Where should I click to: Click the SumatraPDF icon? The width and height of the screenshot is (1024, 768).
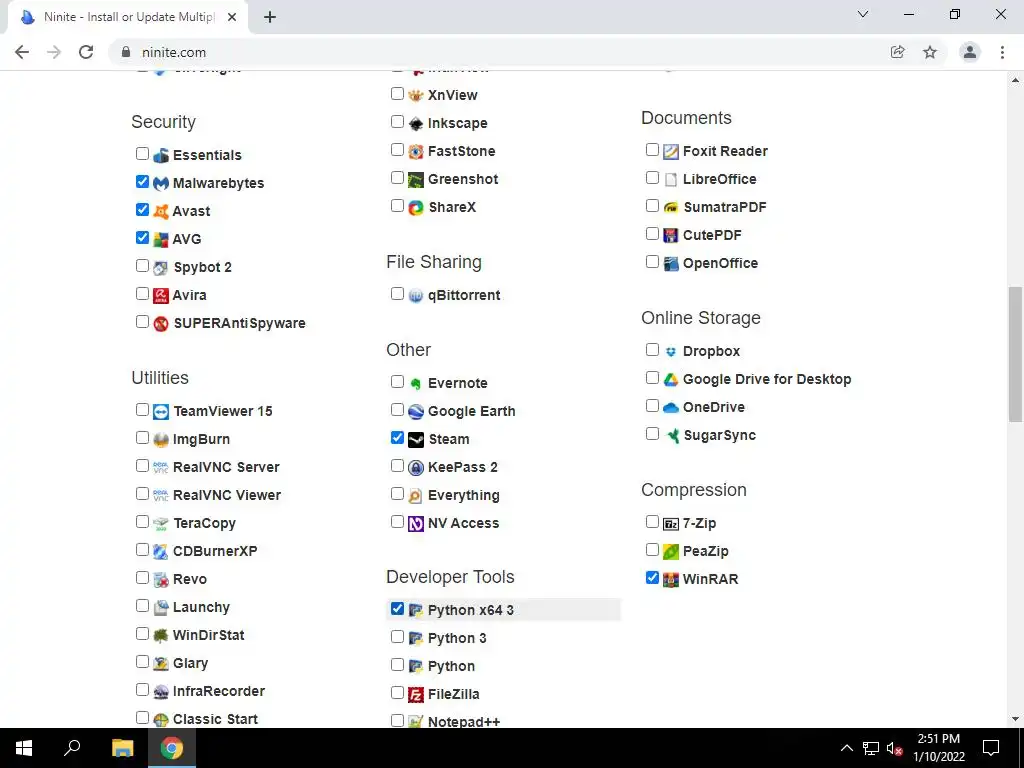pos(671,208)
